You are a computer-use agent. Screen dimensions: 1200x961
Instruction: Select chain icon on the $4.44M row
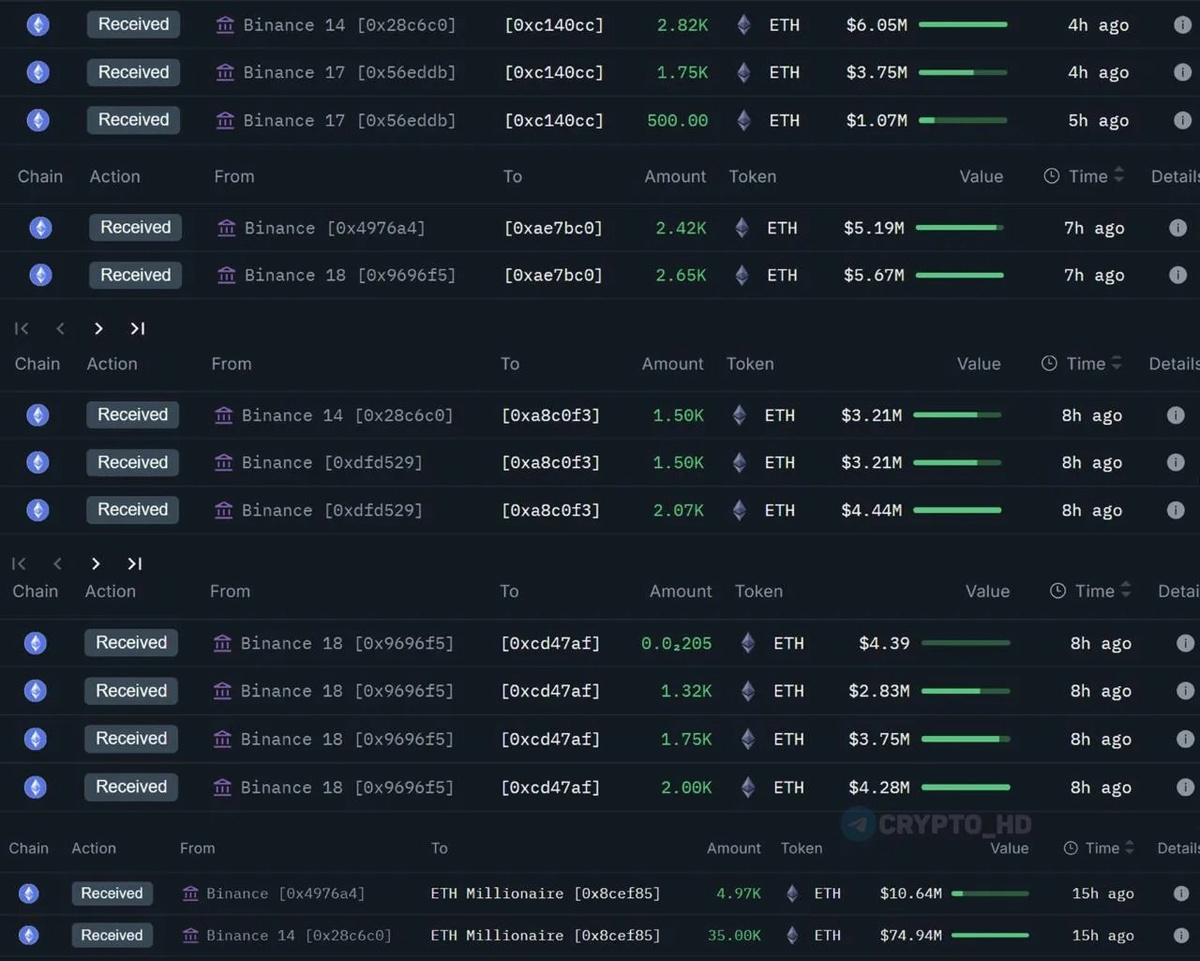[37, 510]
